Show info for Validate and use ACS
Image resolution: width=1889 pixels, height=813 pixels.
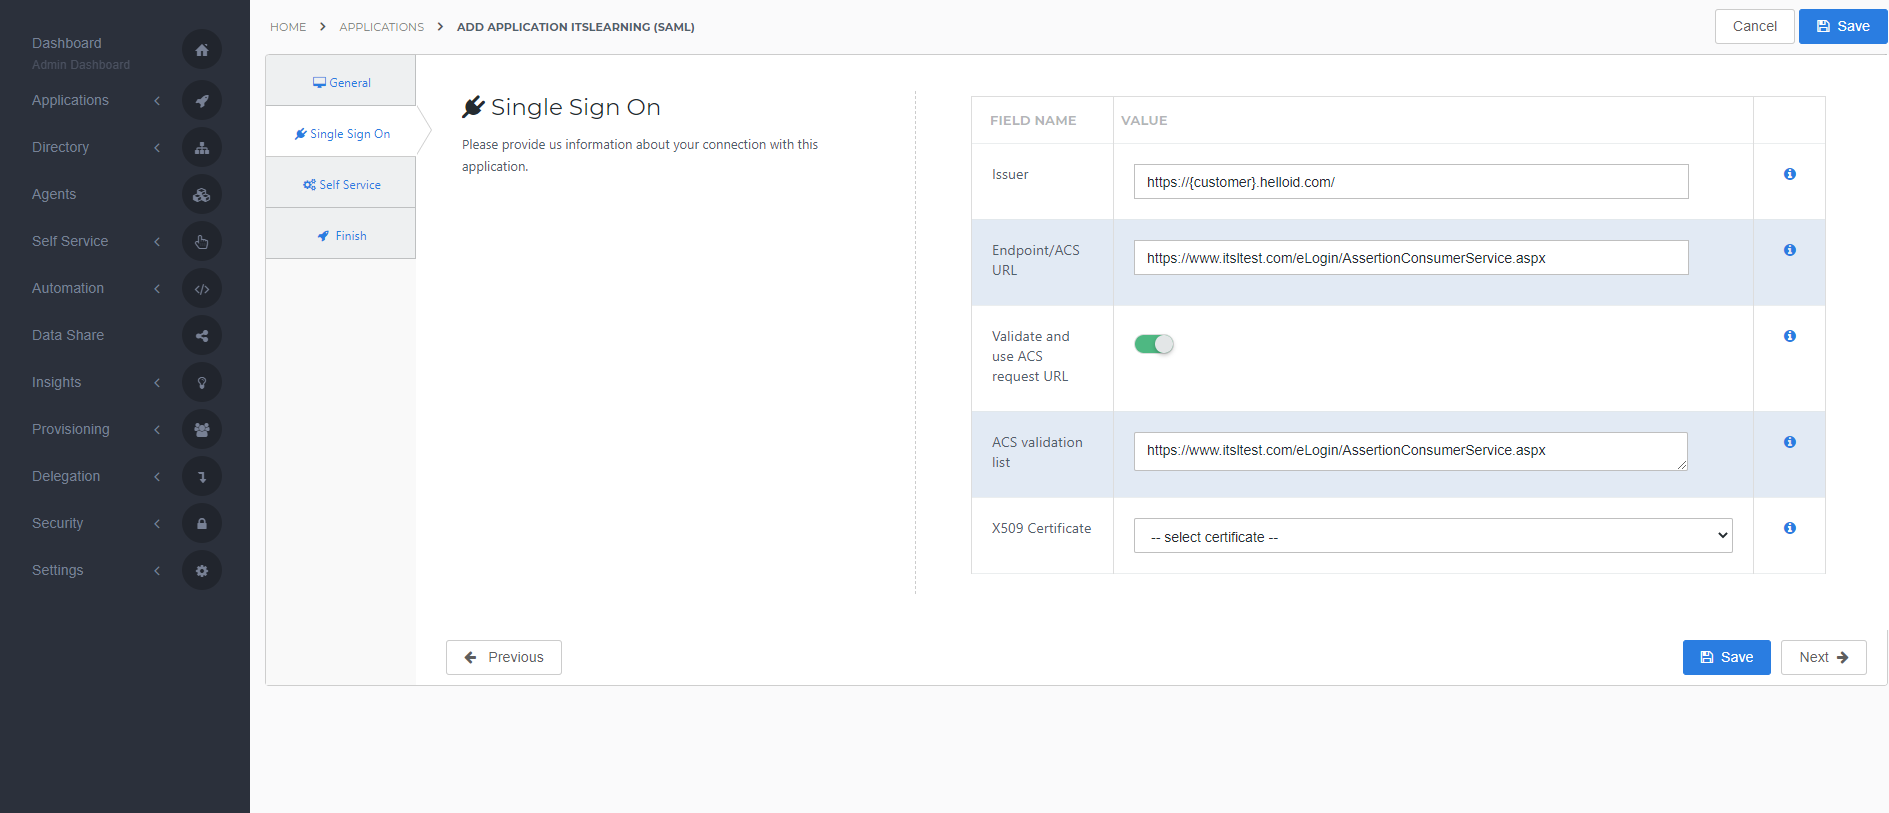pyautogui.click(x=1790, y=336)
